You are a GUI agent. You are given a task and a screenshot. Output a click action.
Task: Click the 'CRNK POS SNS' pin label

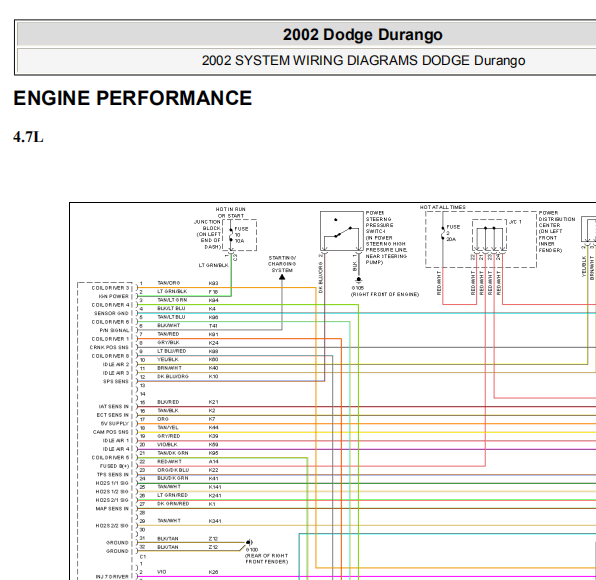coord(109,347)
